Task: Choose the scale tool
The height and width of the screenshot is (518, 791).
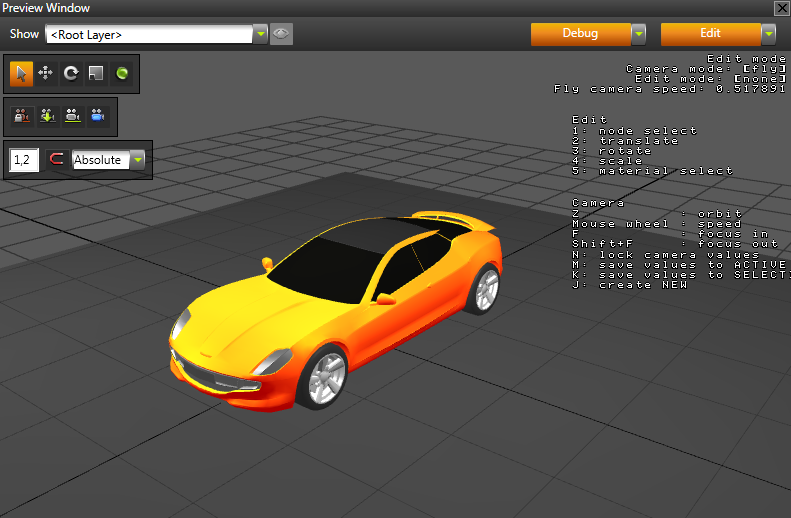Action: [x=96, y=73]
